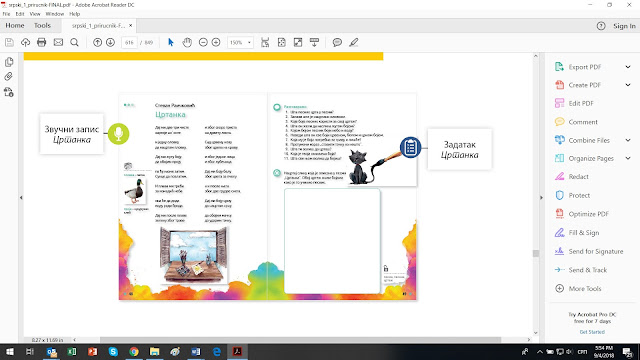Close the srpski_1_prirucnik document tab

131,25
